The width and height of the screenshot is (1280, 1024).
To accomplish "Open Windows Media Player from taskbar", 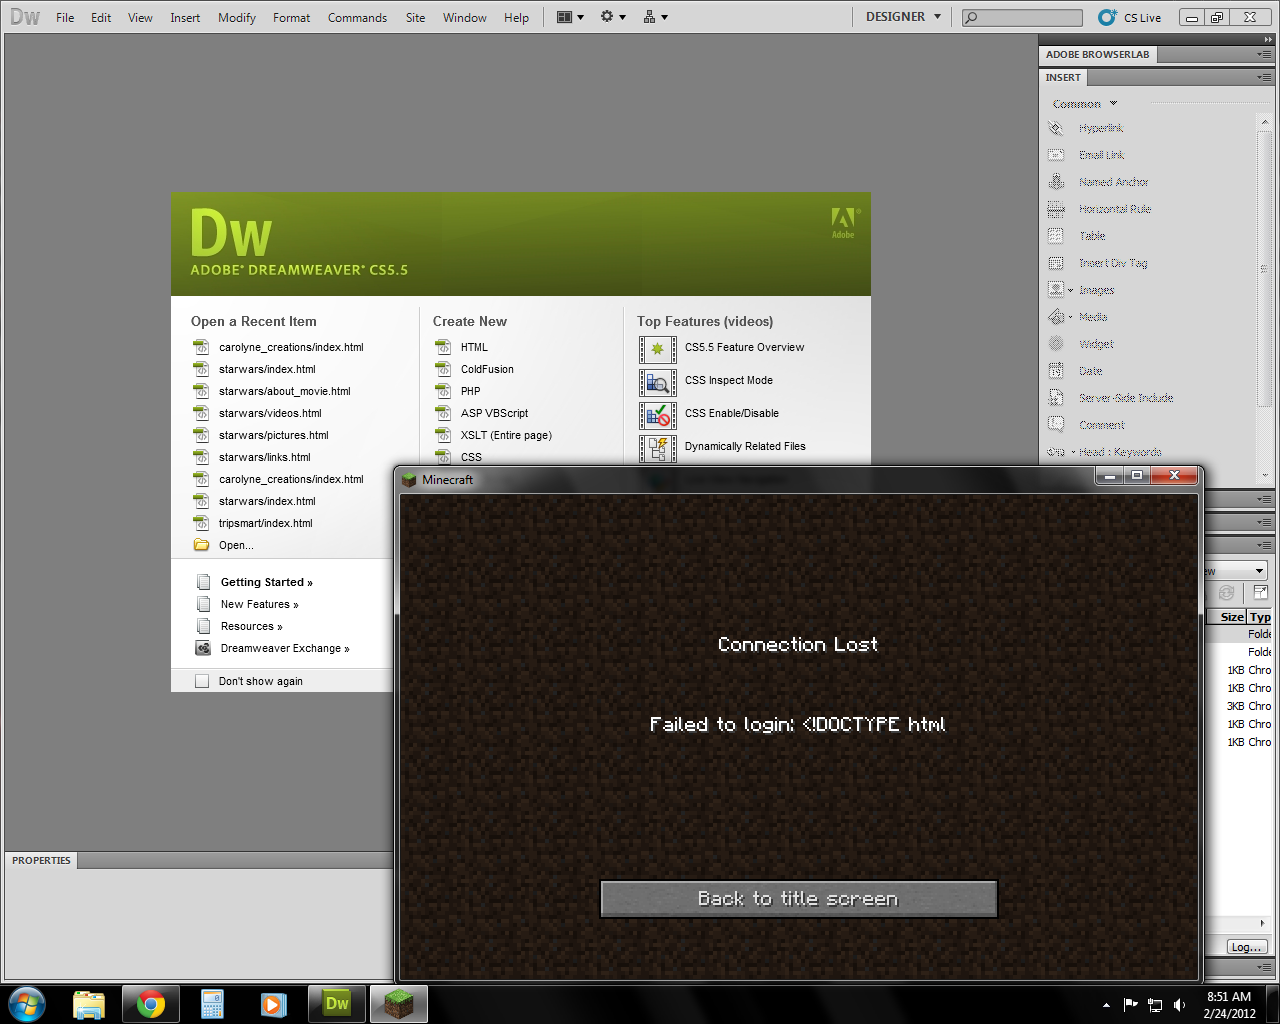I will click(275, 1004).
